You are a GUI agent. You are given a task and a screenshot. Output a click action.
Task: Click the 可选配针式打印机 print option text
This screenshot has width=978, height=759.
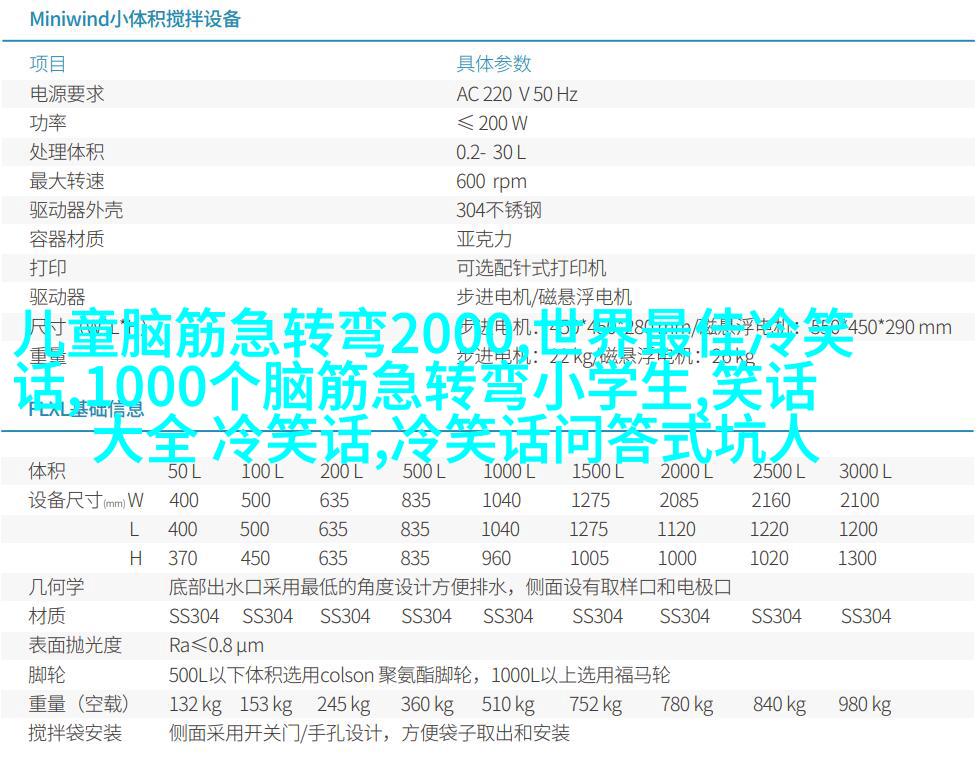point(530,268)
